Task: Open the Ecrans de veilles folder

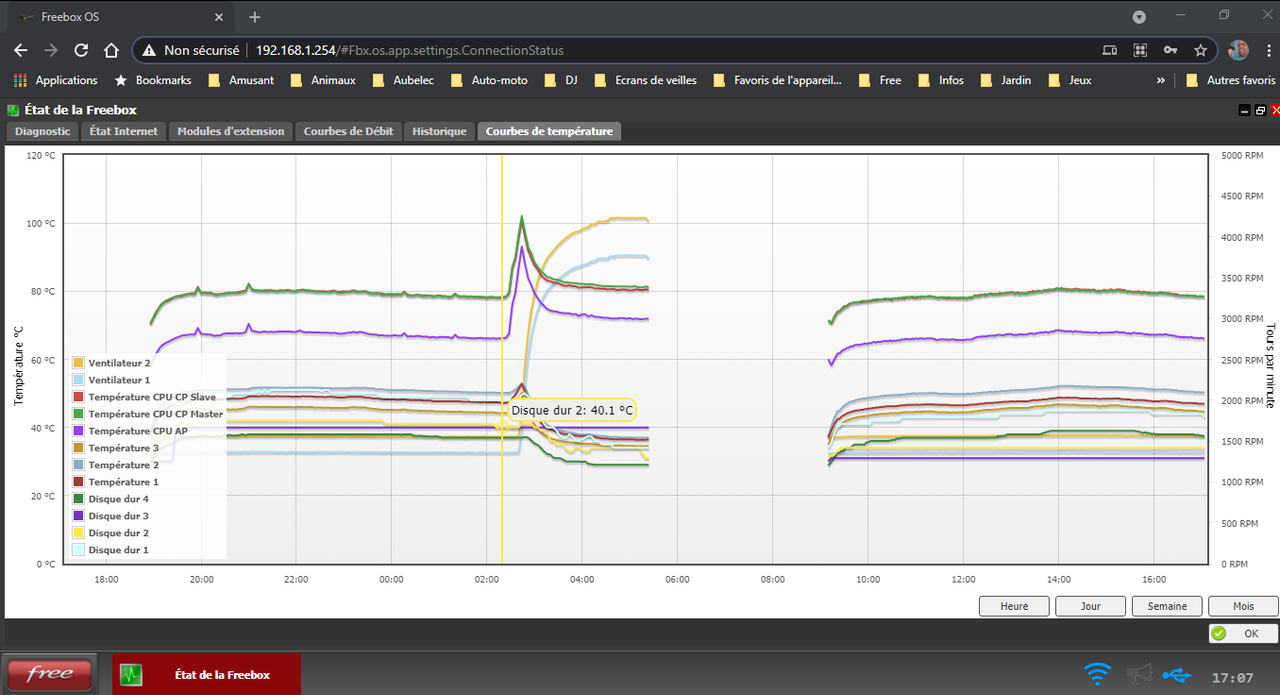Action: click(645, 80)
